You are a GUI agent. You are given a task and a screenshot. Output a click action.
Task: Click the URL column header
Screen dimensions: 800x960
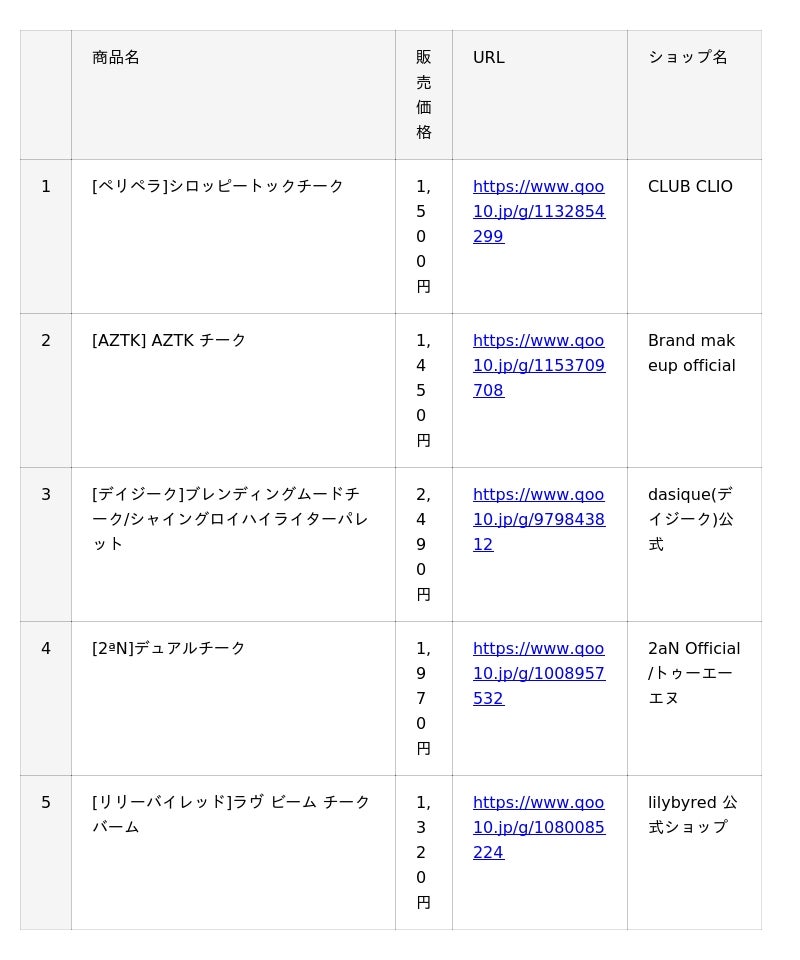click(x=489, y=57)
